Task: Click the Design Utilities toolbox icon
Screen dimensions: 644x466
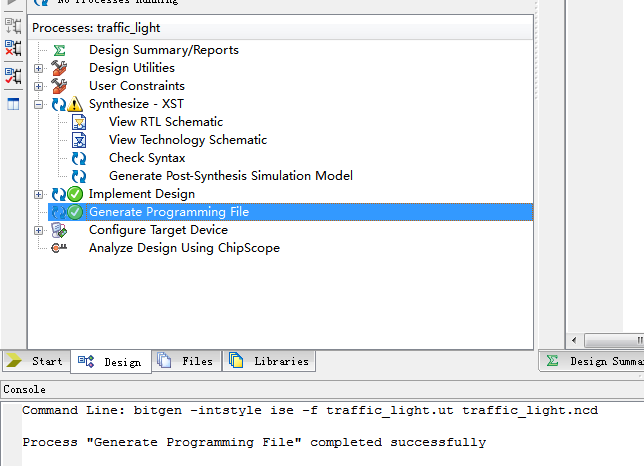Action: tap(59, 68)
